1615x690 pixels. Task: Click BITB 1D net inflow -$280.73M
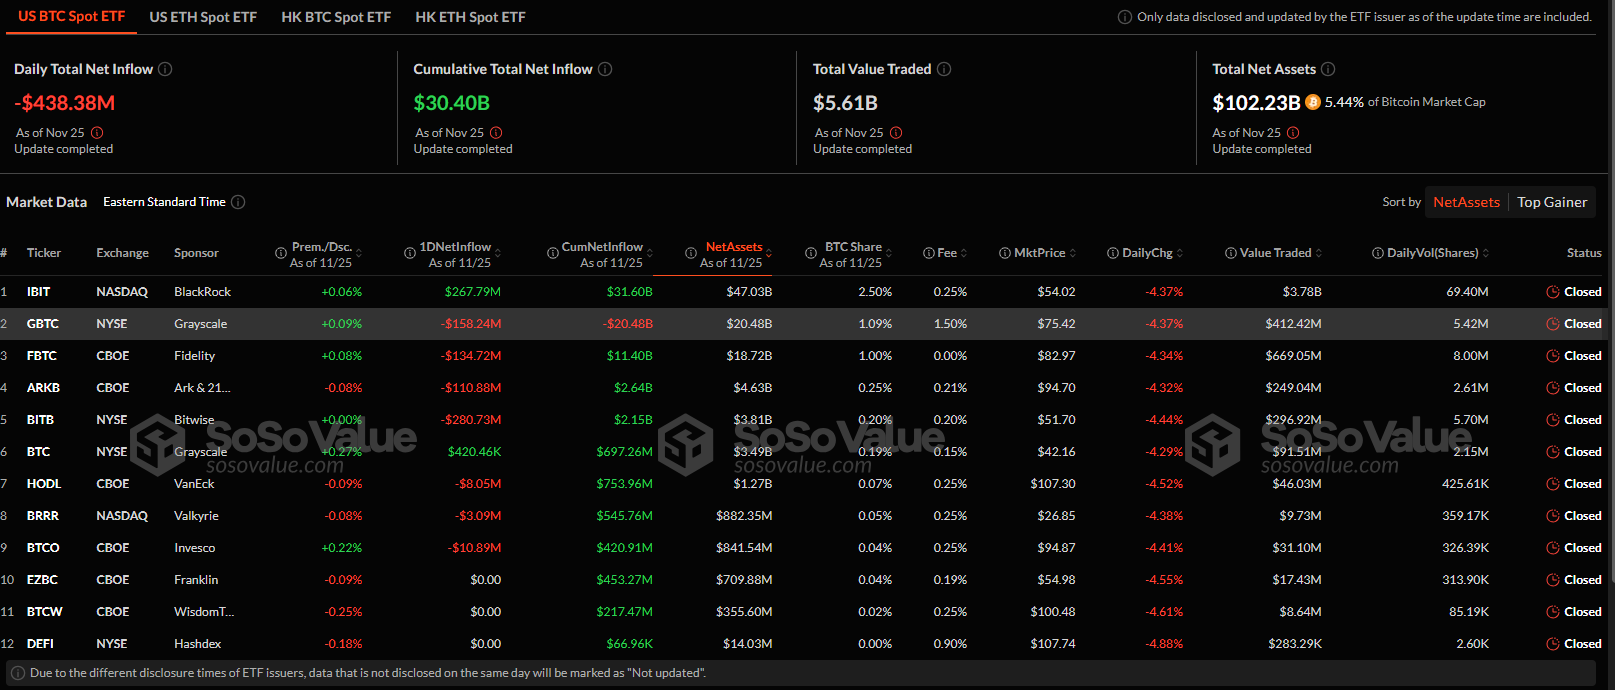coord(471,420)
